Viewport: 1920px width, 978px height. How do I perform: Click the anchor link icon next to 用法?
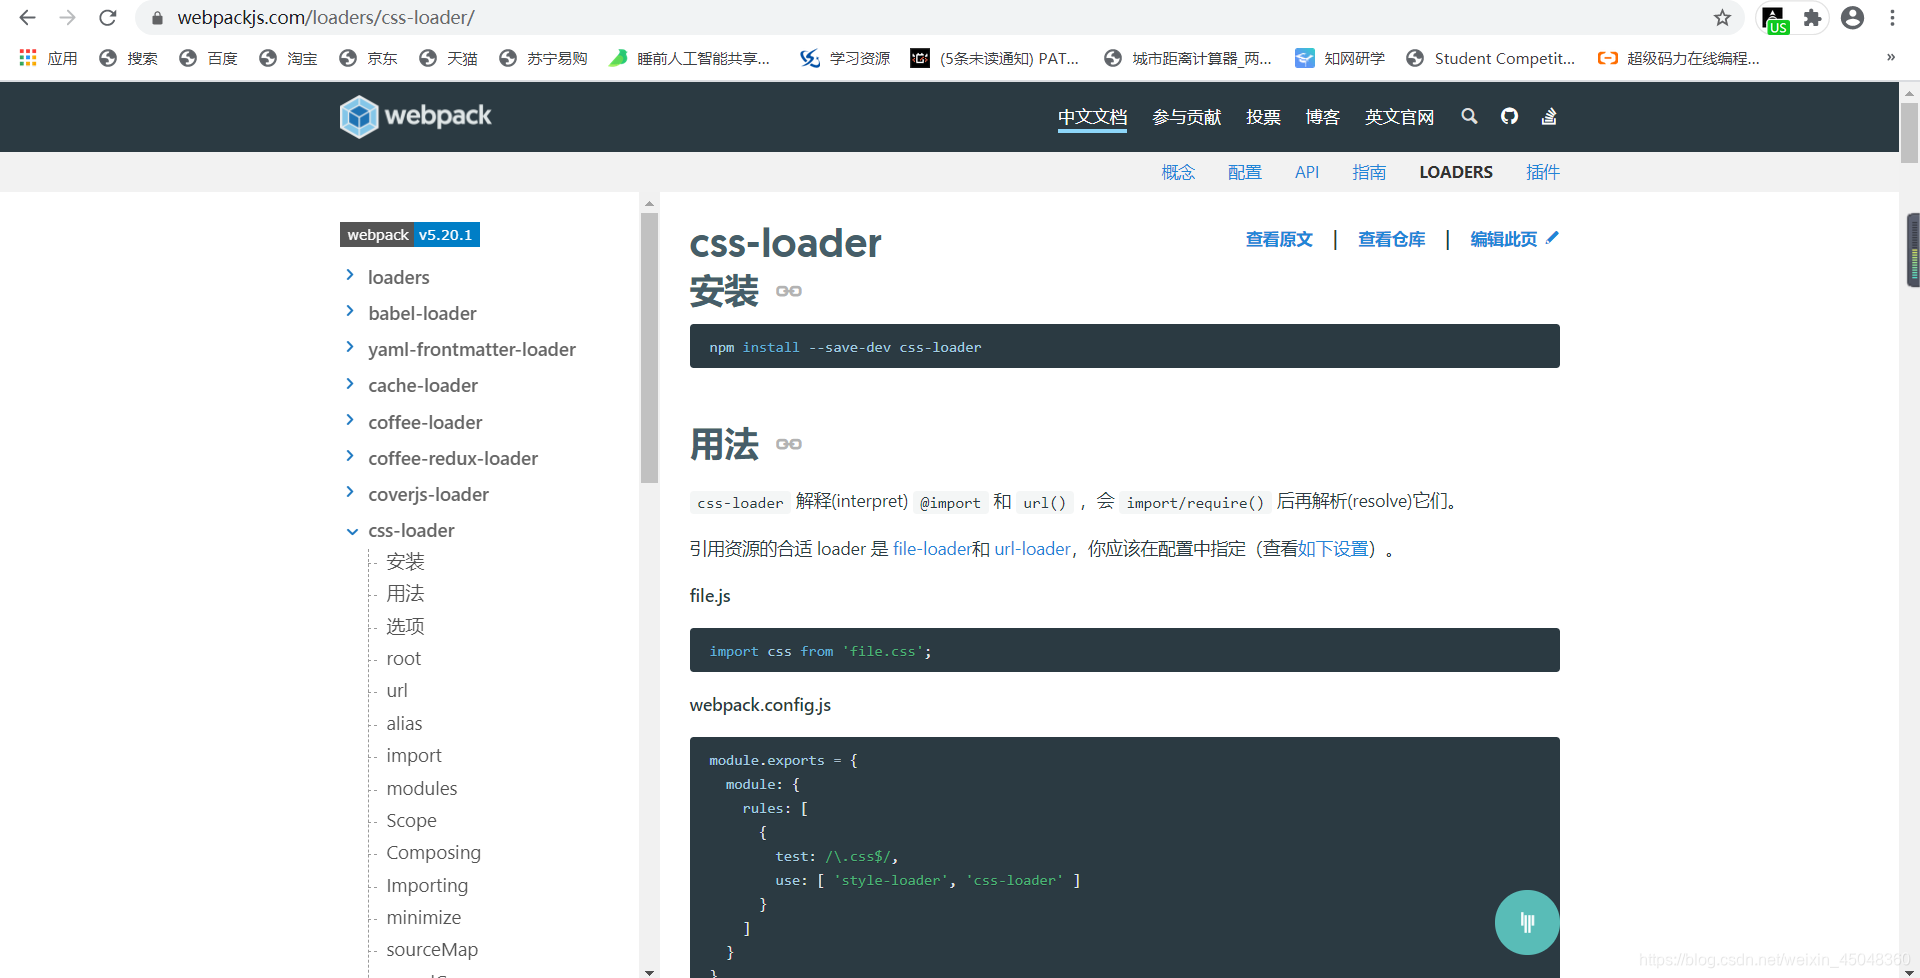789,444
